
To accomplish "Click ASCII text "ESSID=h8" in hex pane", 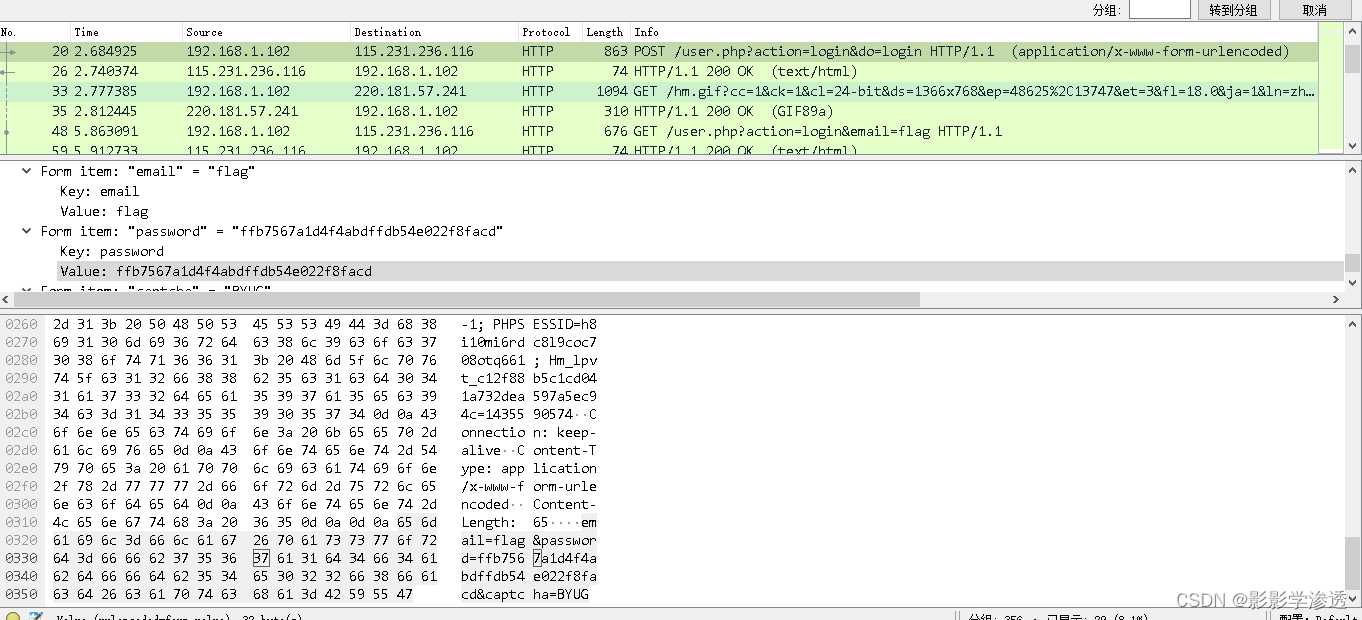I will point(565,324).
